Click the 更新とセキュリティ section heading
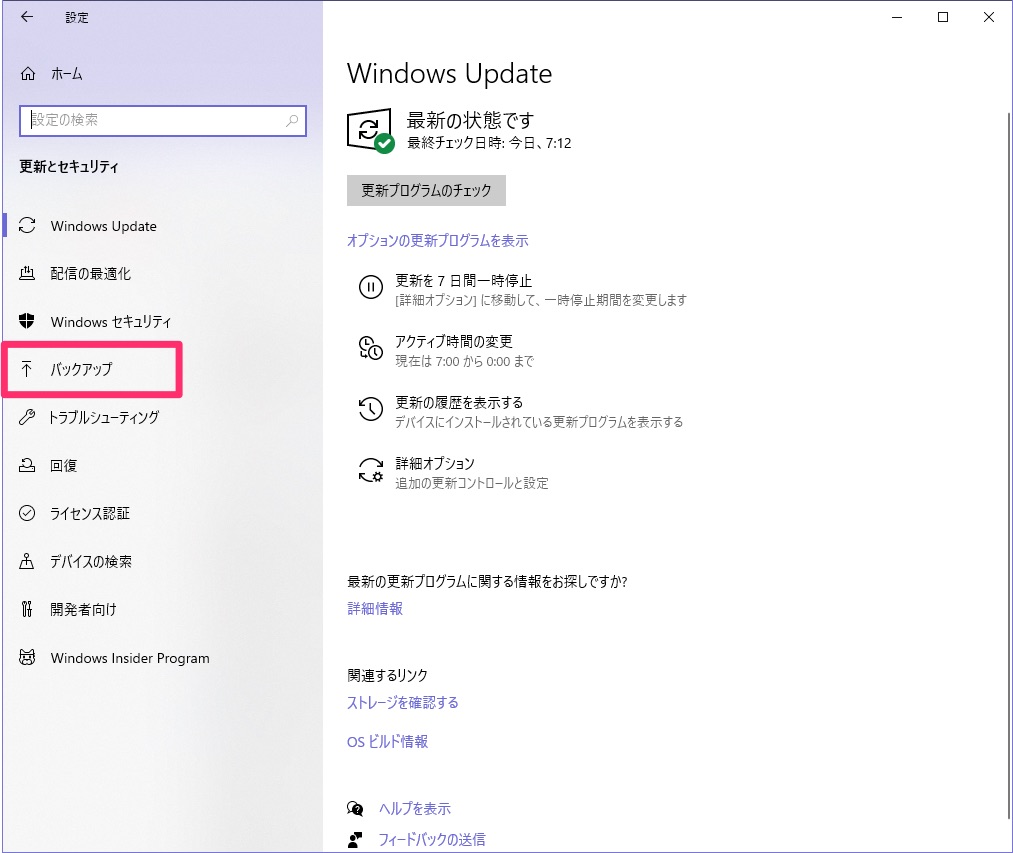 (68, 167)
